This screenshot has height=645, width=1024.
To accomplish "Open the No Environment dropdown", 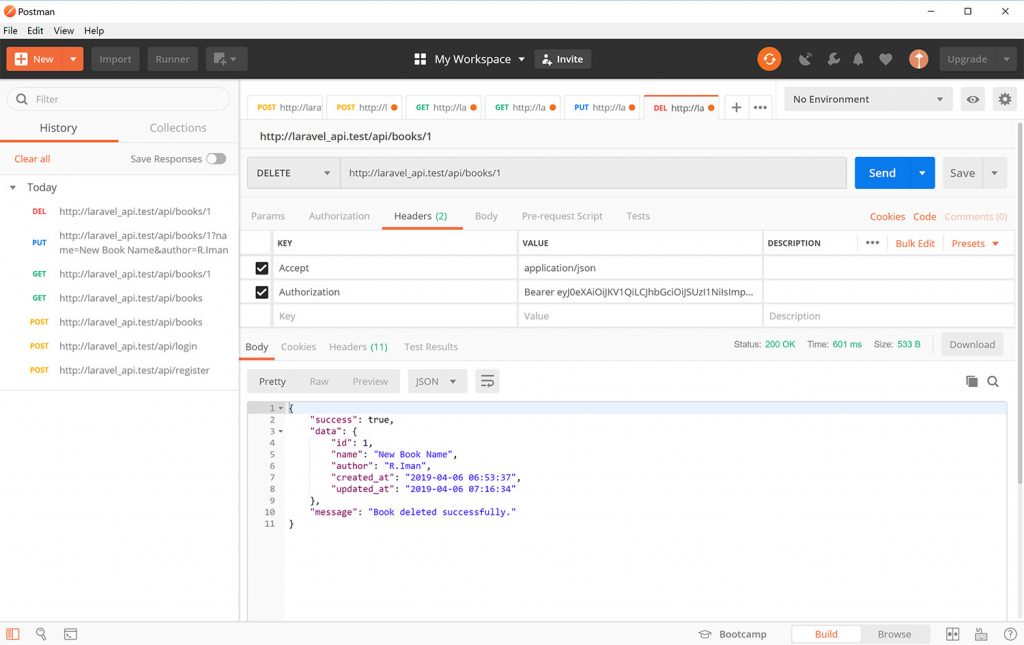I will pos(868,99).
